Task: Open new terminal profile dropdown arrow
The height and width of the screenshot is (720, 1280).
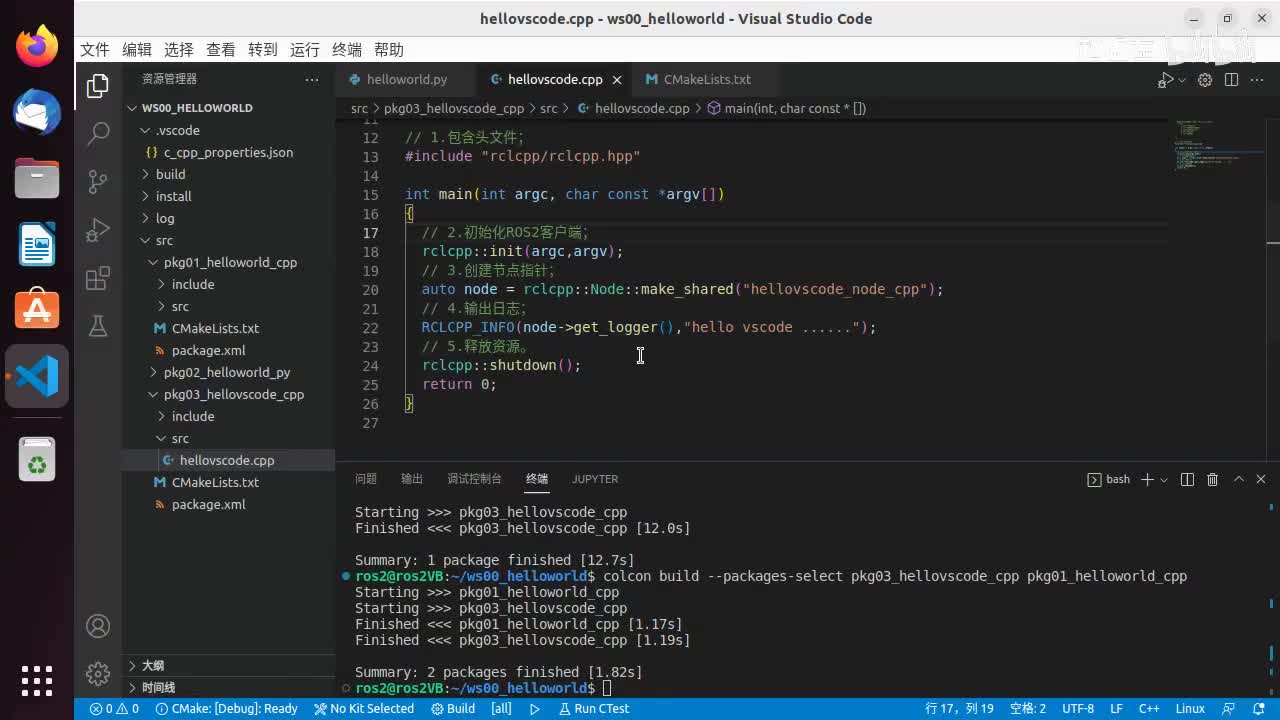Action: click(1163, 480)
